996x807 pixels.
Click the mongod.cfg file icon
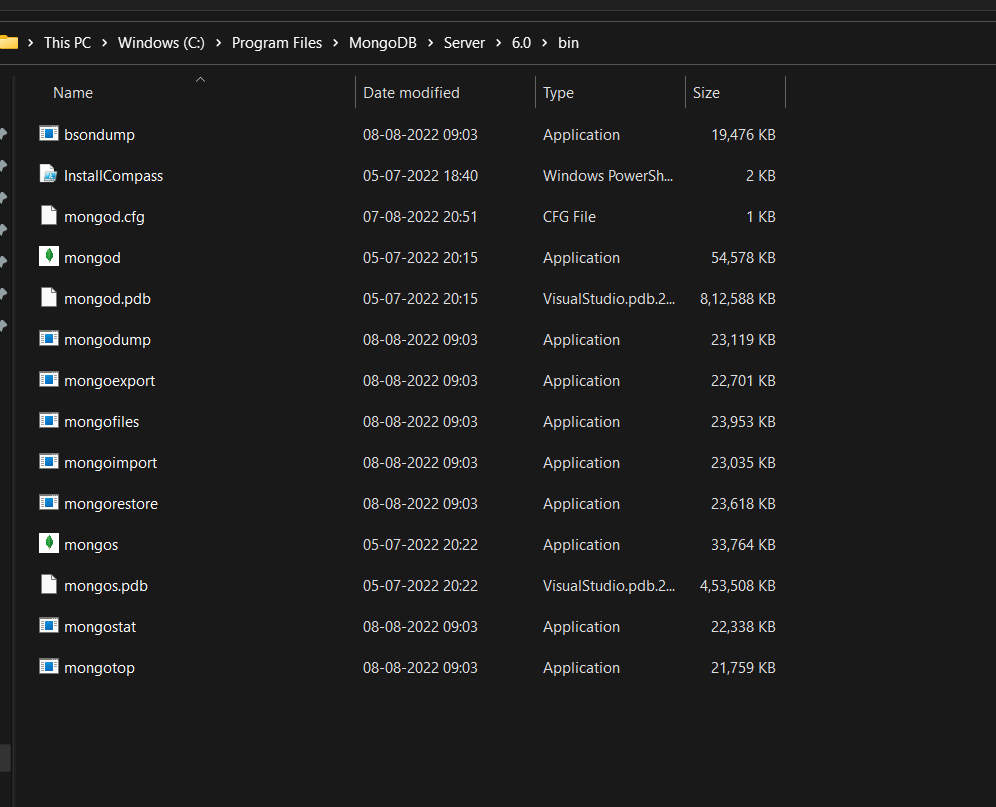point(48,216)
